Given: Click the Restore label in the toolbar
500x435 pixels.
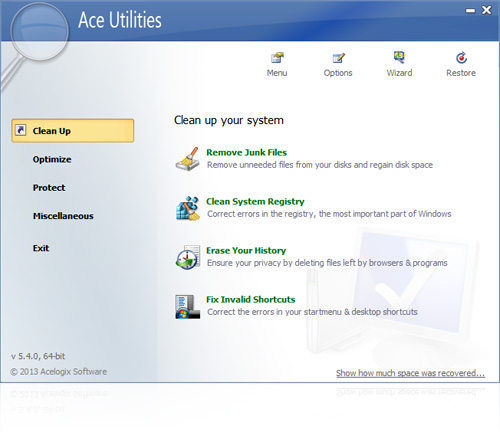Looking at the screenshot, I should [461, 73].
